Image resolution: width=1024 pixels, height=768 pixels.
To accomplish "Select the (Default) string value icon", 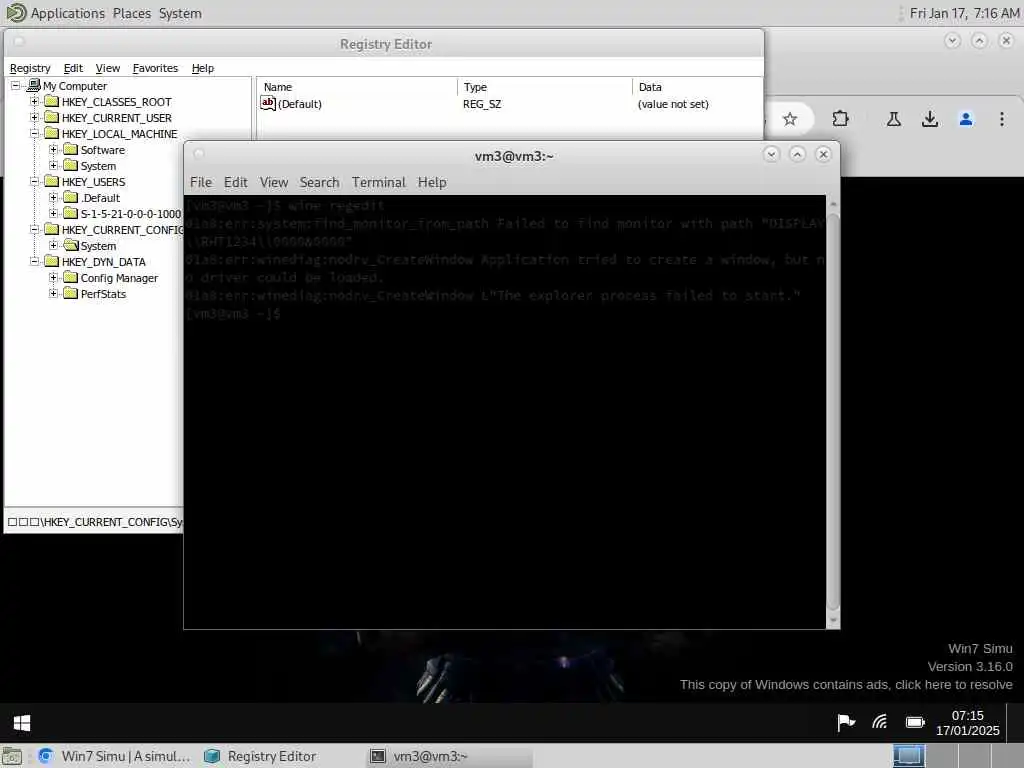I will pos(268,103).
